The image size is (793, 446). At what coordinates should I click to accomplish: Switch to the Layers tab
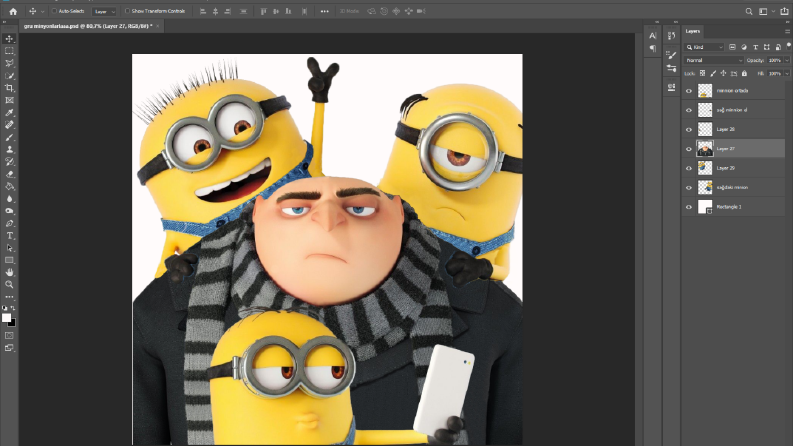point(693,31)
